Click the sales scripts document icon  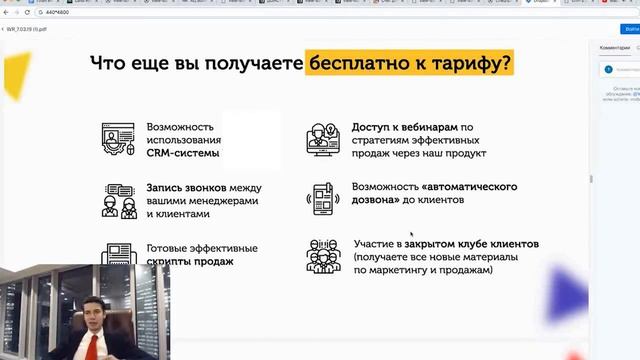click(x=119, y=253)
